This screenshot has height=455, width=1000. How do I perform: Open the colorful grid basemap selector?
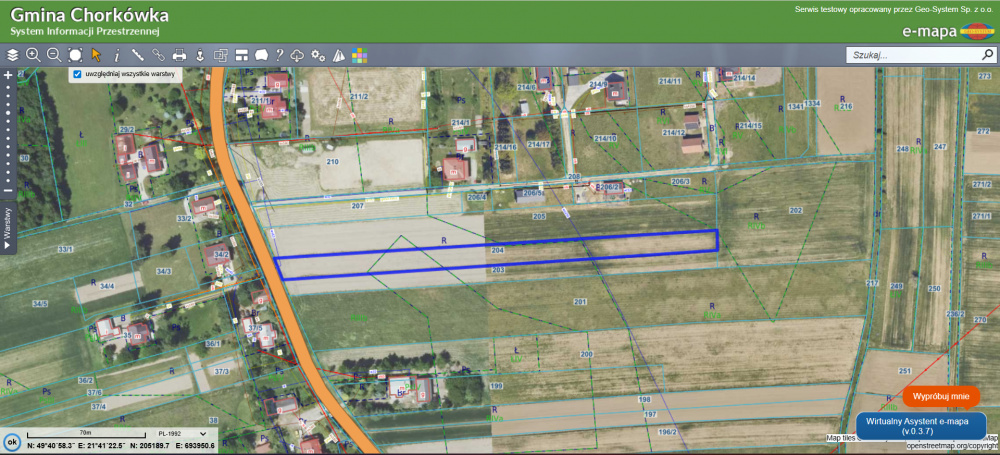point(359,55)
